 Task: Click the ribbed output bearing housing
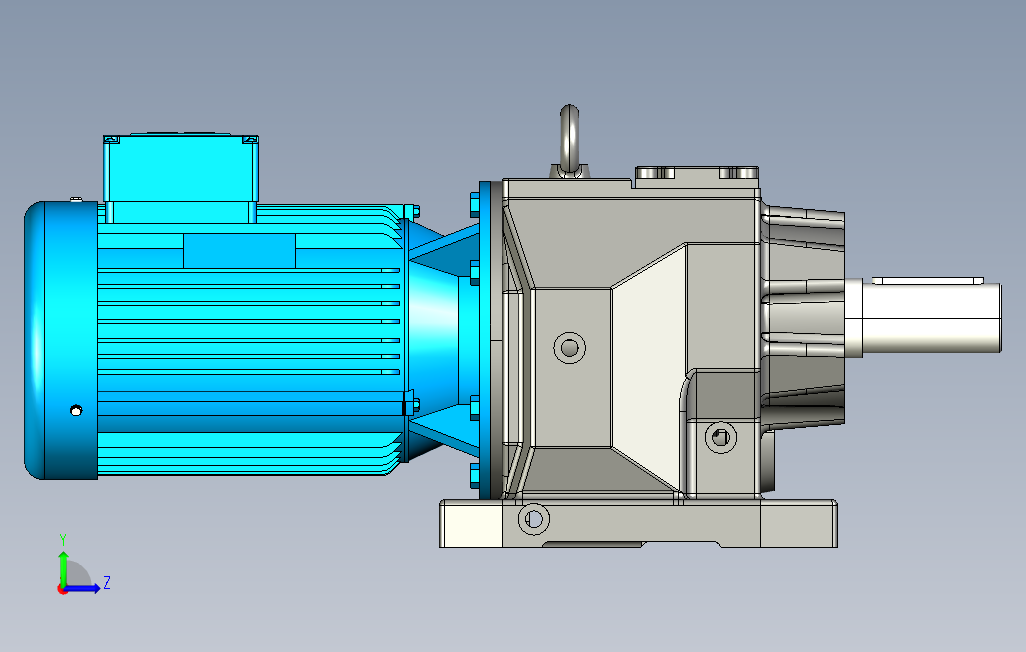pyautogui.click(x=803, y=317)
